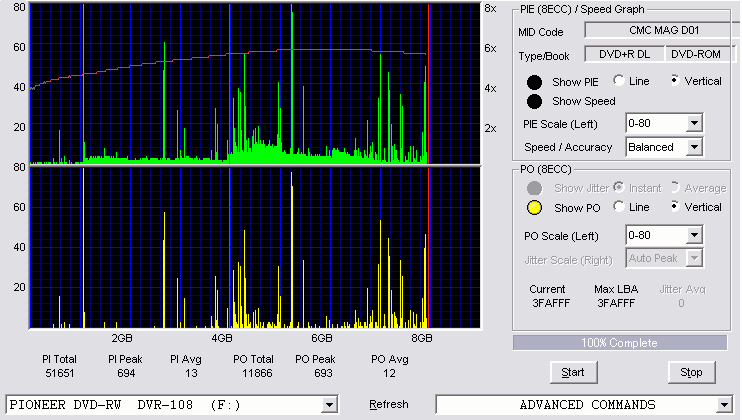Image resolution: width=742 pixels, height=420 pixels.
Task: Click the PIE (8ECC) / Speed Graph heading
Action: 582,9
